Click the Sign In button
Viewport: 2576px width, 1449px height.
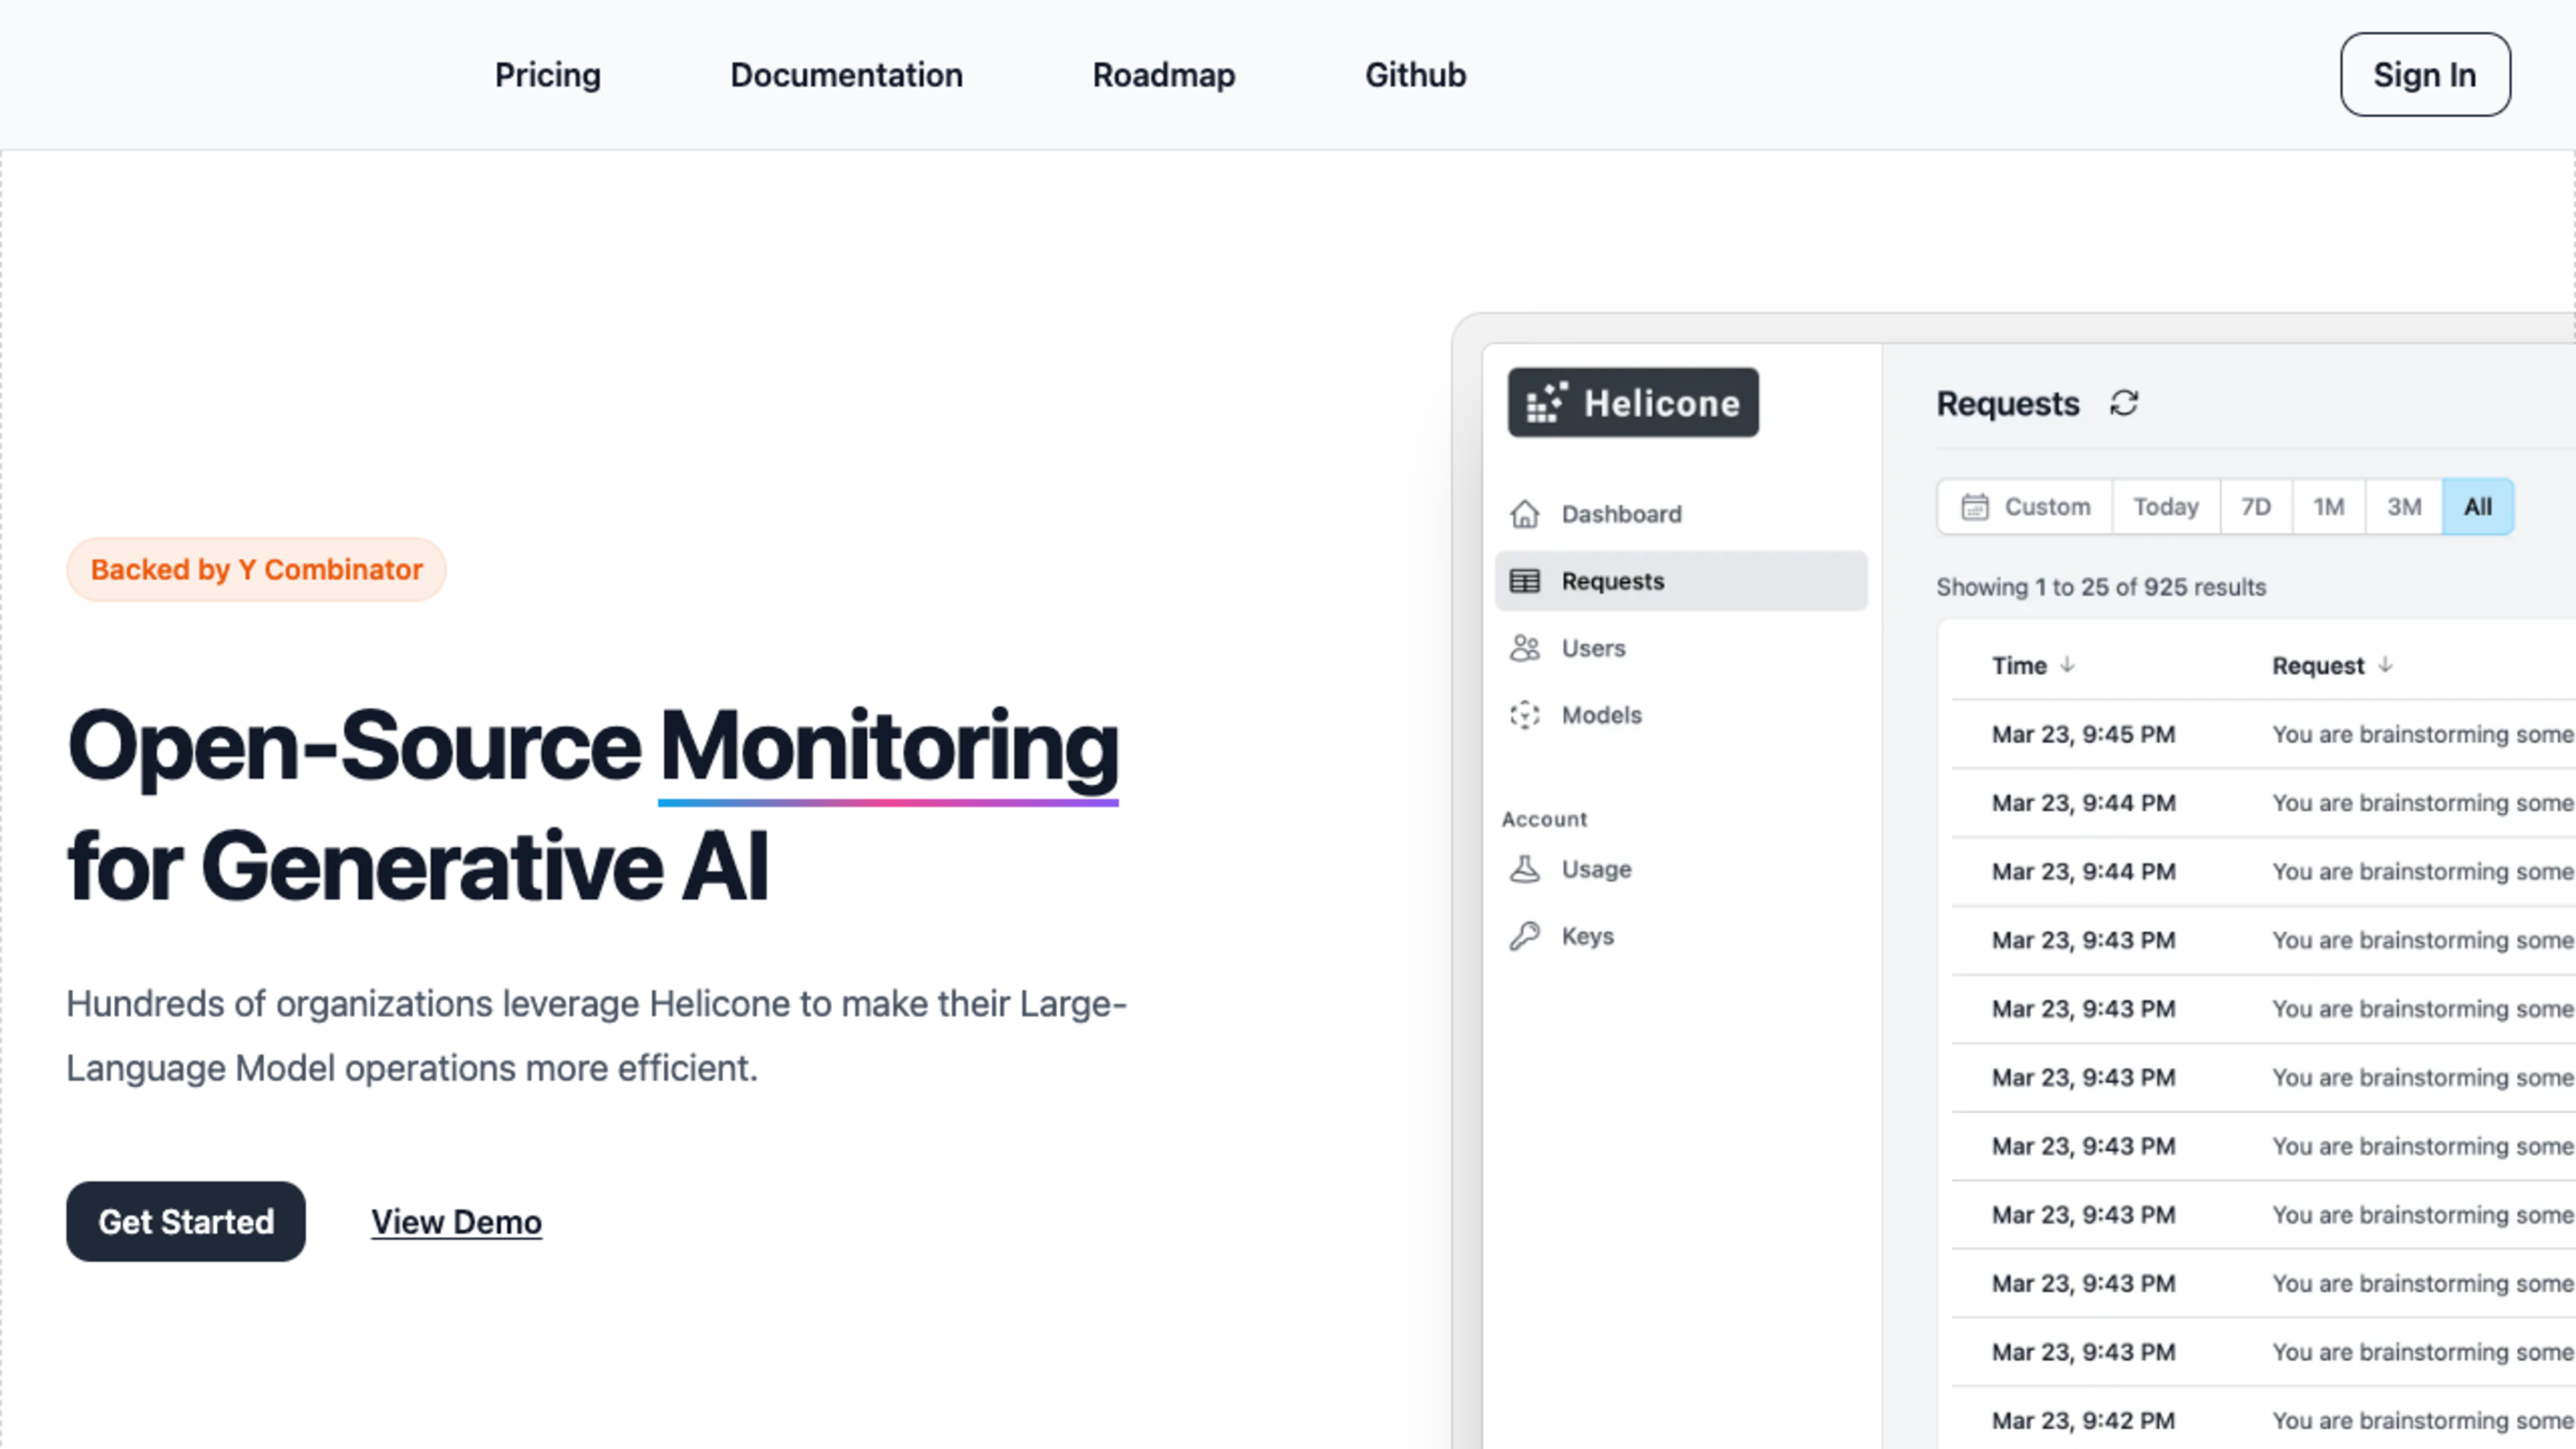pyautogui.click(x=2424, y=75)
